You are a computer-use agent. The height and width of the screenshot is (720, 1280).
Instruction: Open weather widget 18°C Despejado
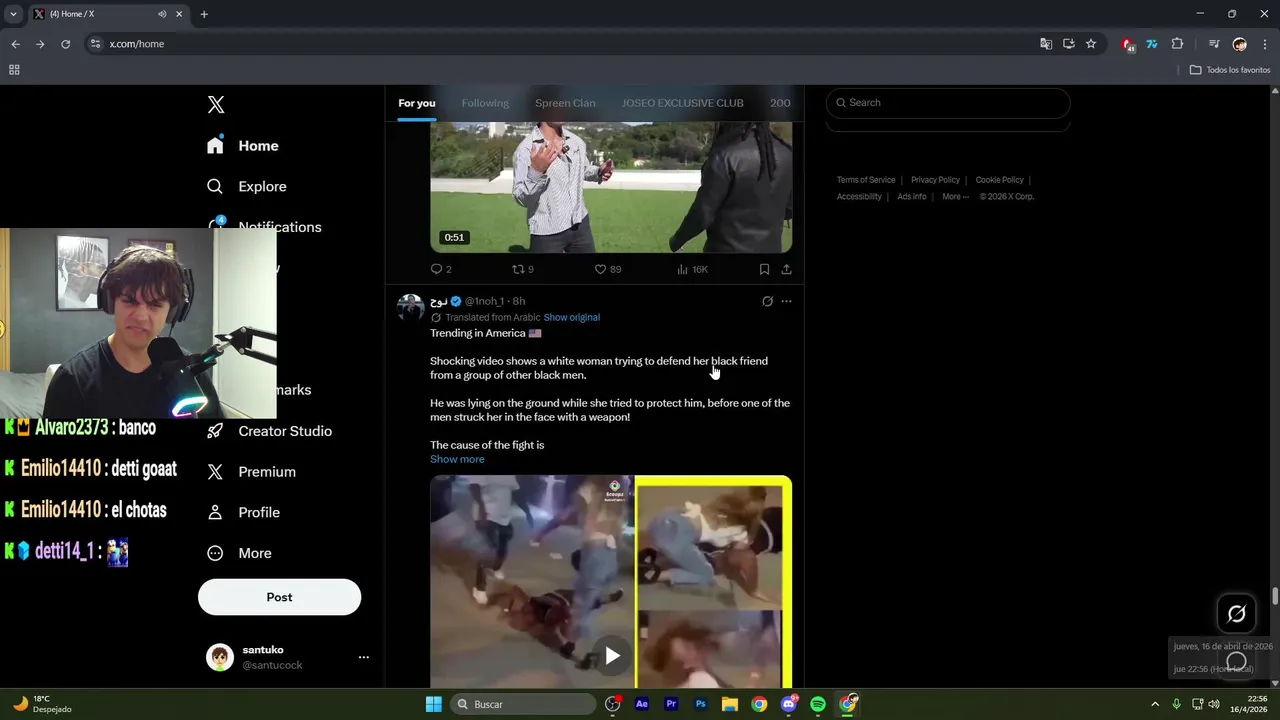pos(42,704)
